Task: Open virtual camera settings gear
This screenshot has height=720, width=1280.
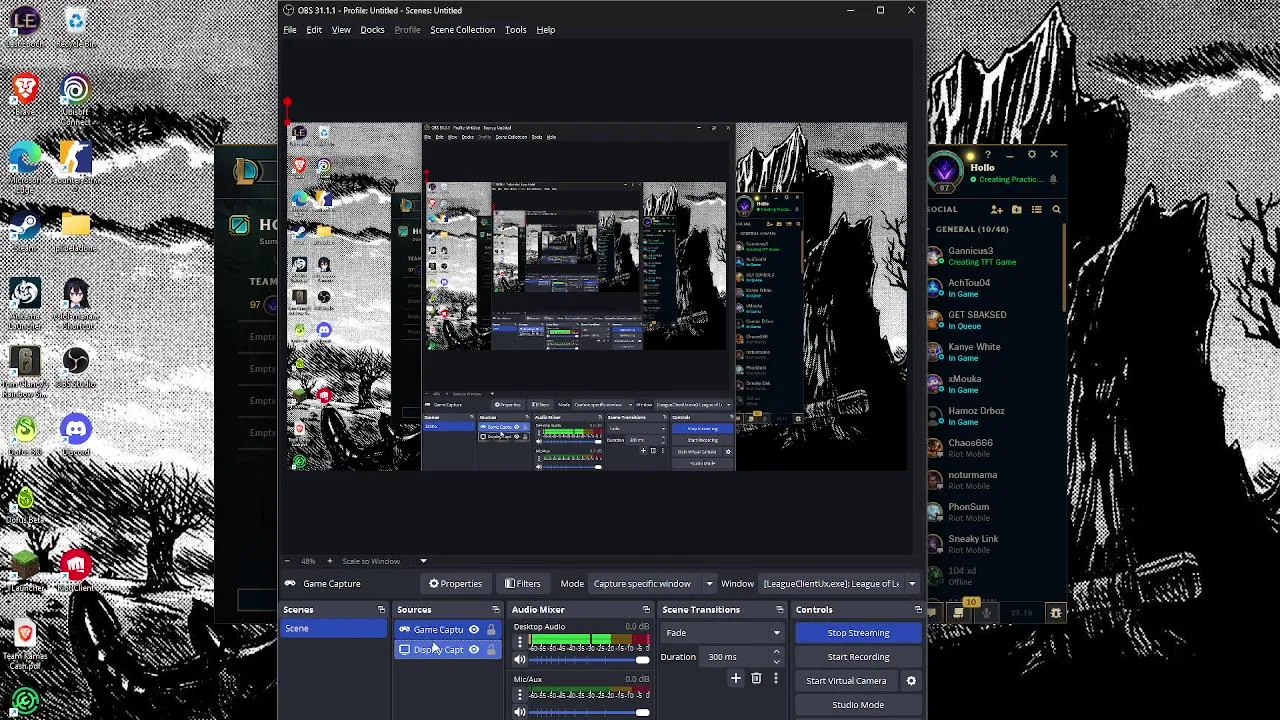Action: (x=911, y=681)
